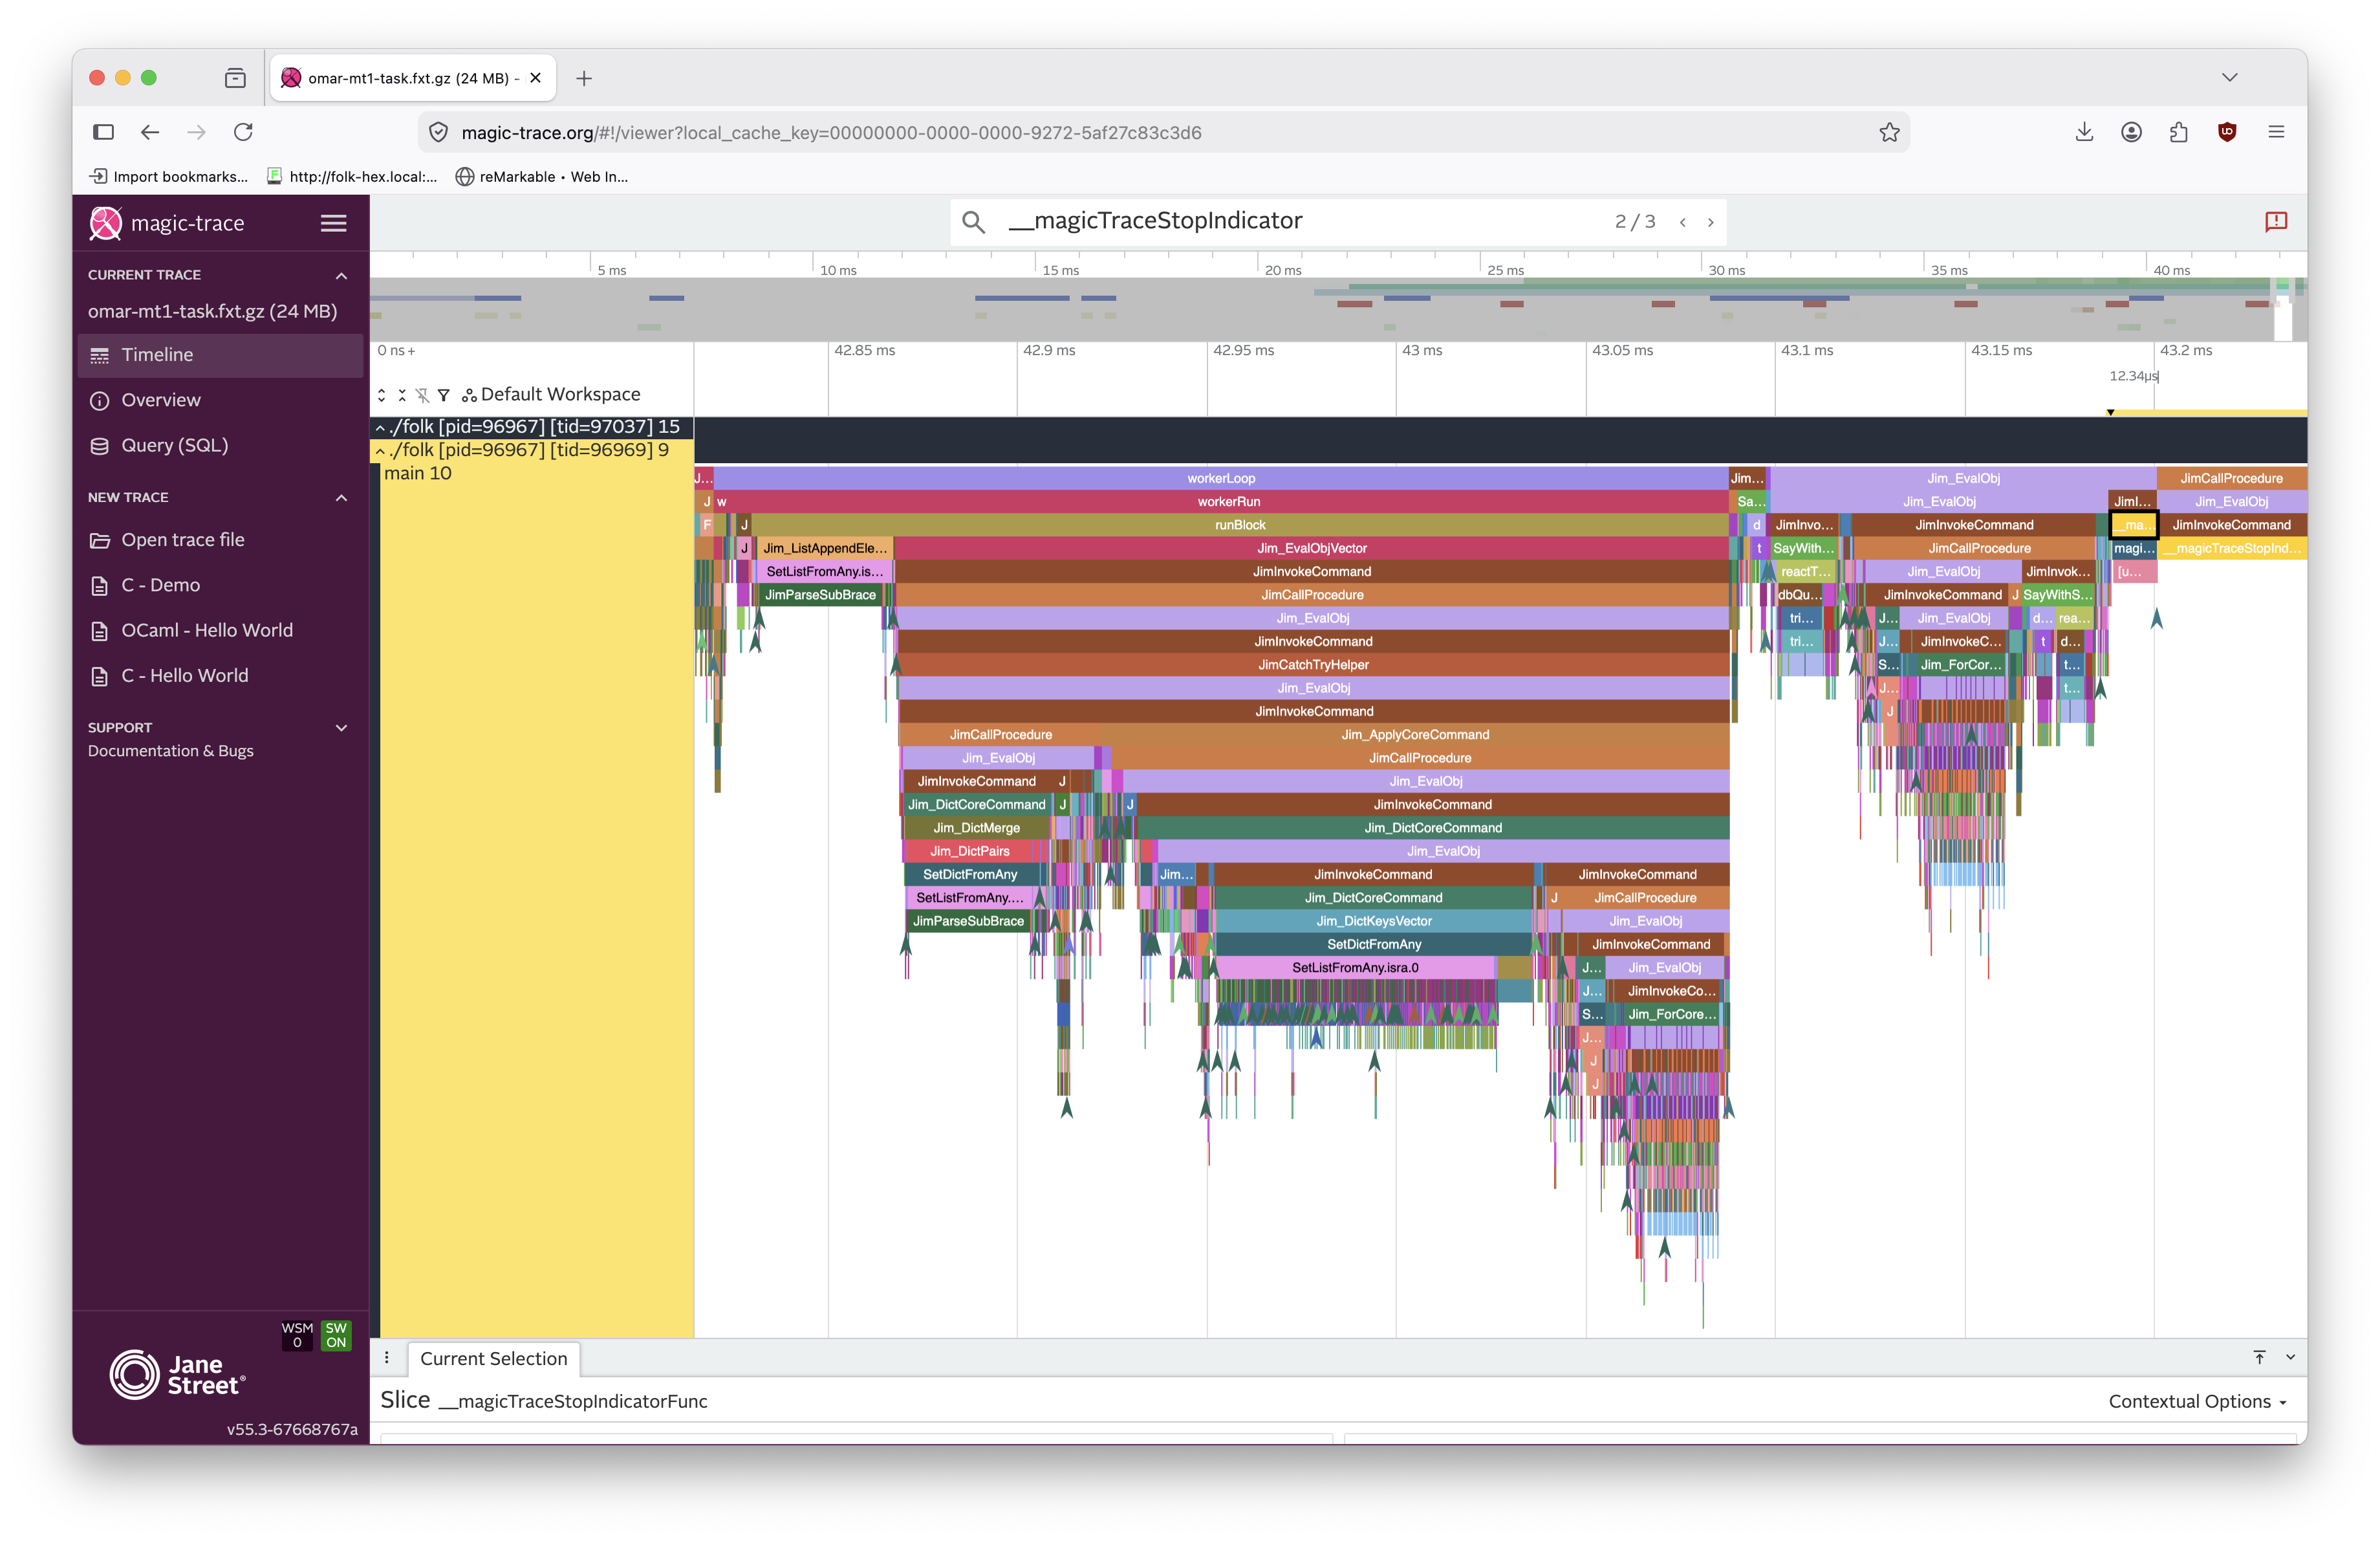Go to previous search result

1683,222
